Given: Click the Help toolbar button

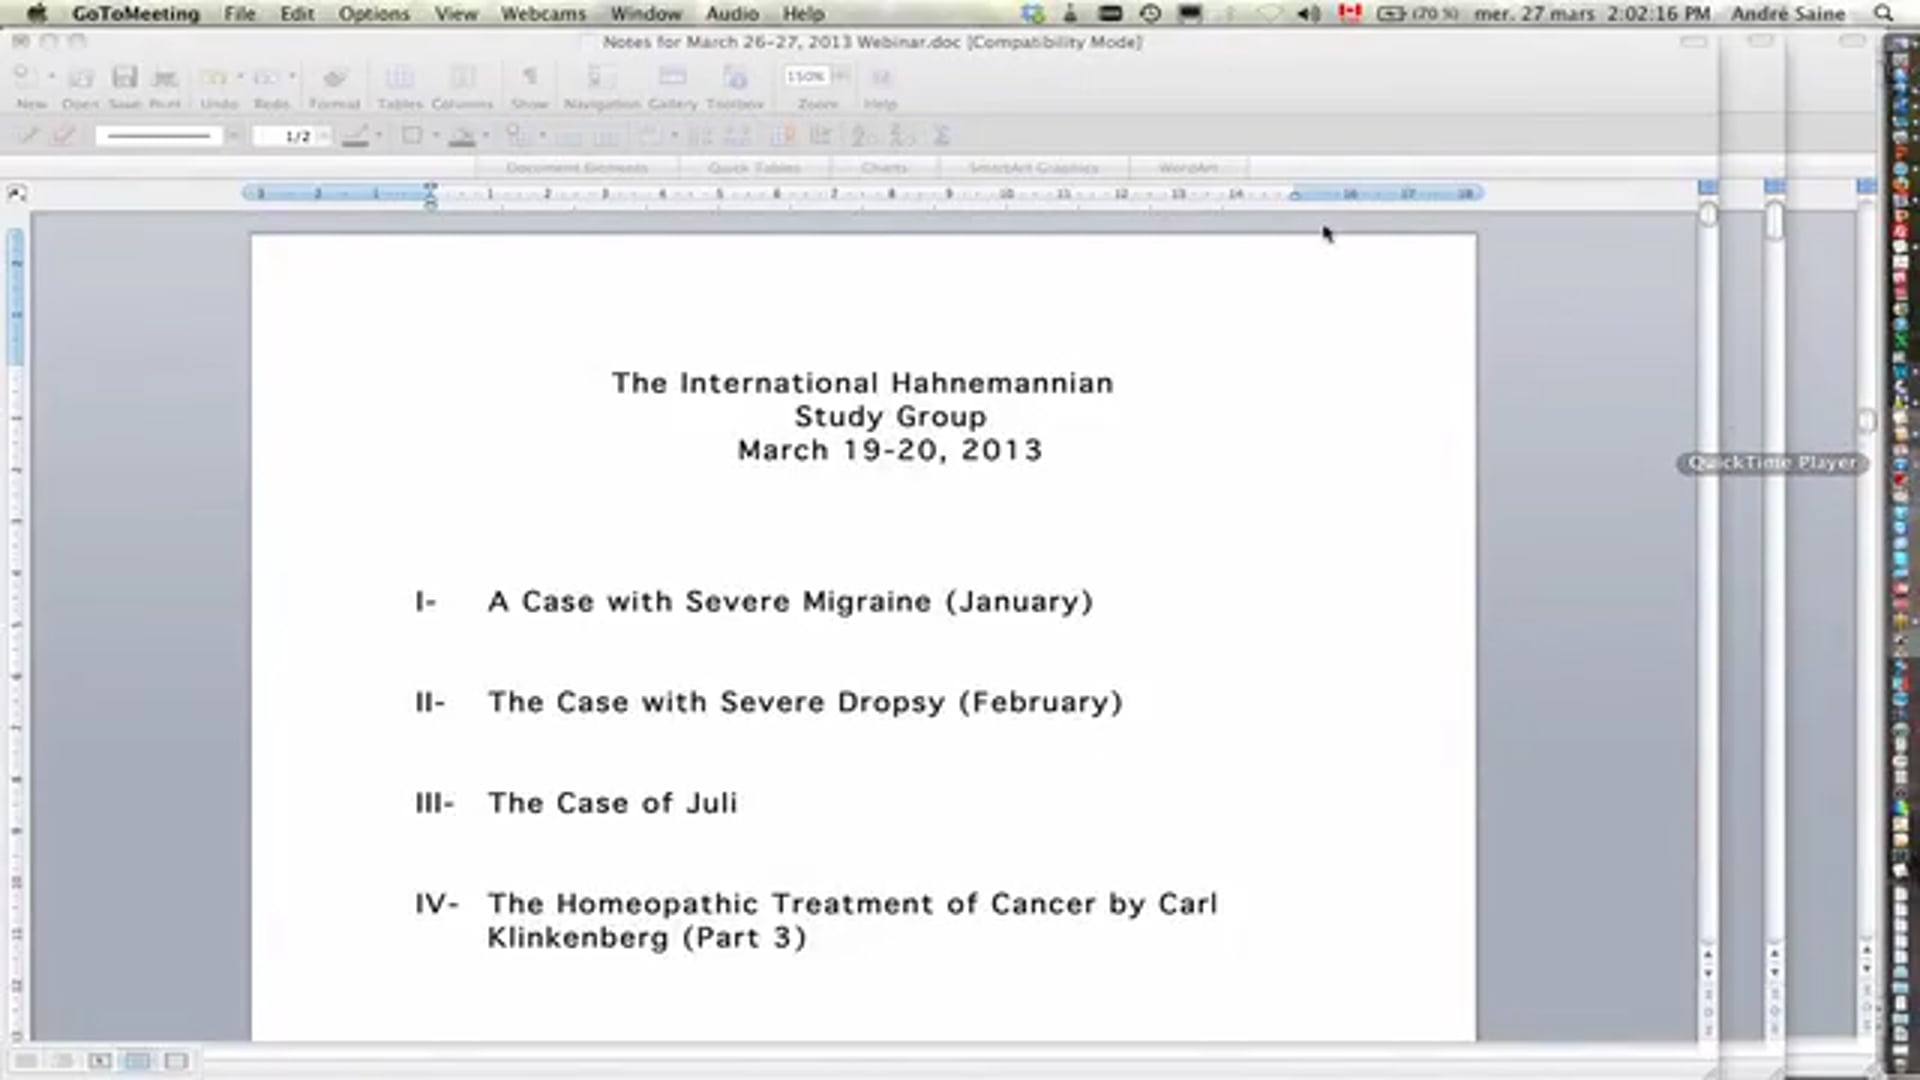Looking at the screenshot, I should coord(881,77).
